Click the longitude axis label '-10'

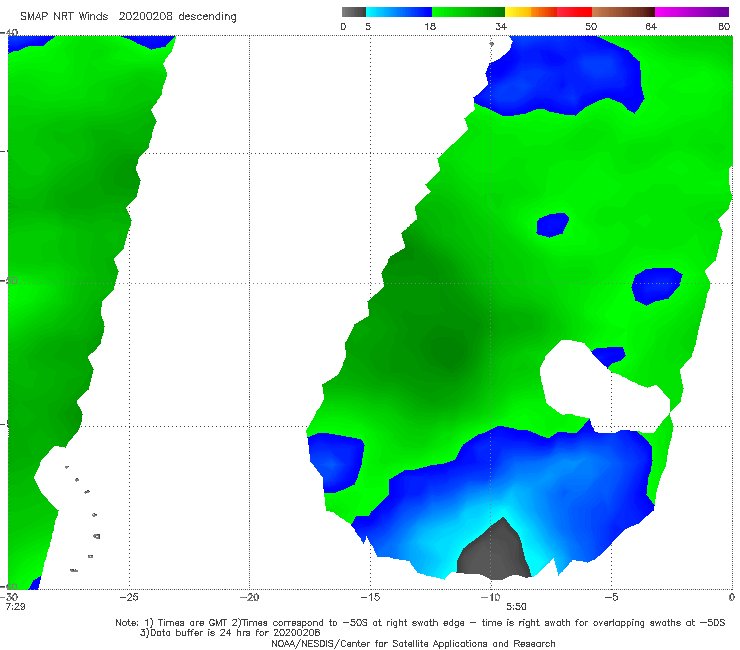click(490, 597)
